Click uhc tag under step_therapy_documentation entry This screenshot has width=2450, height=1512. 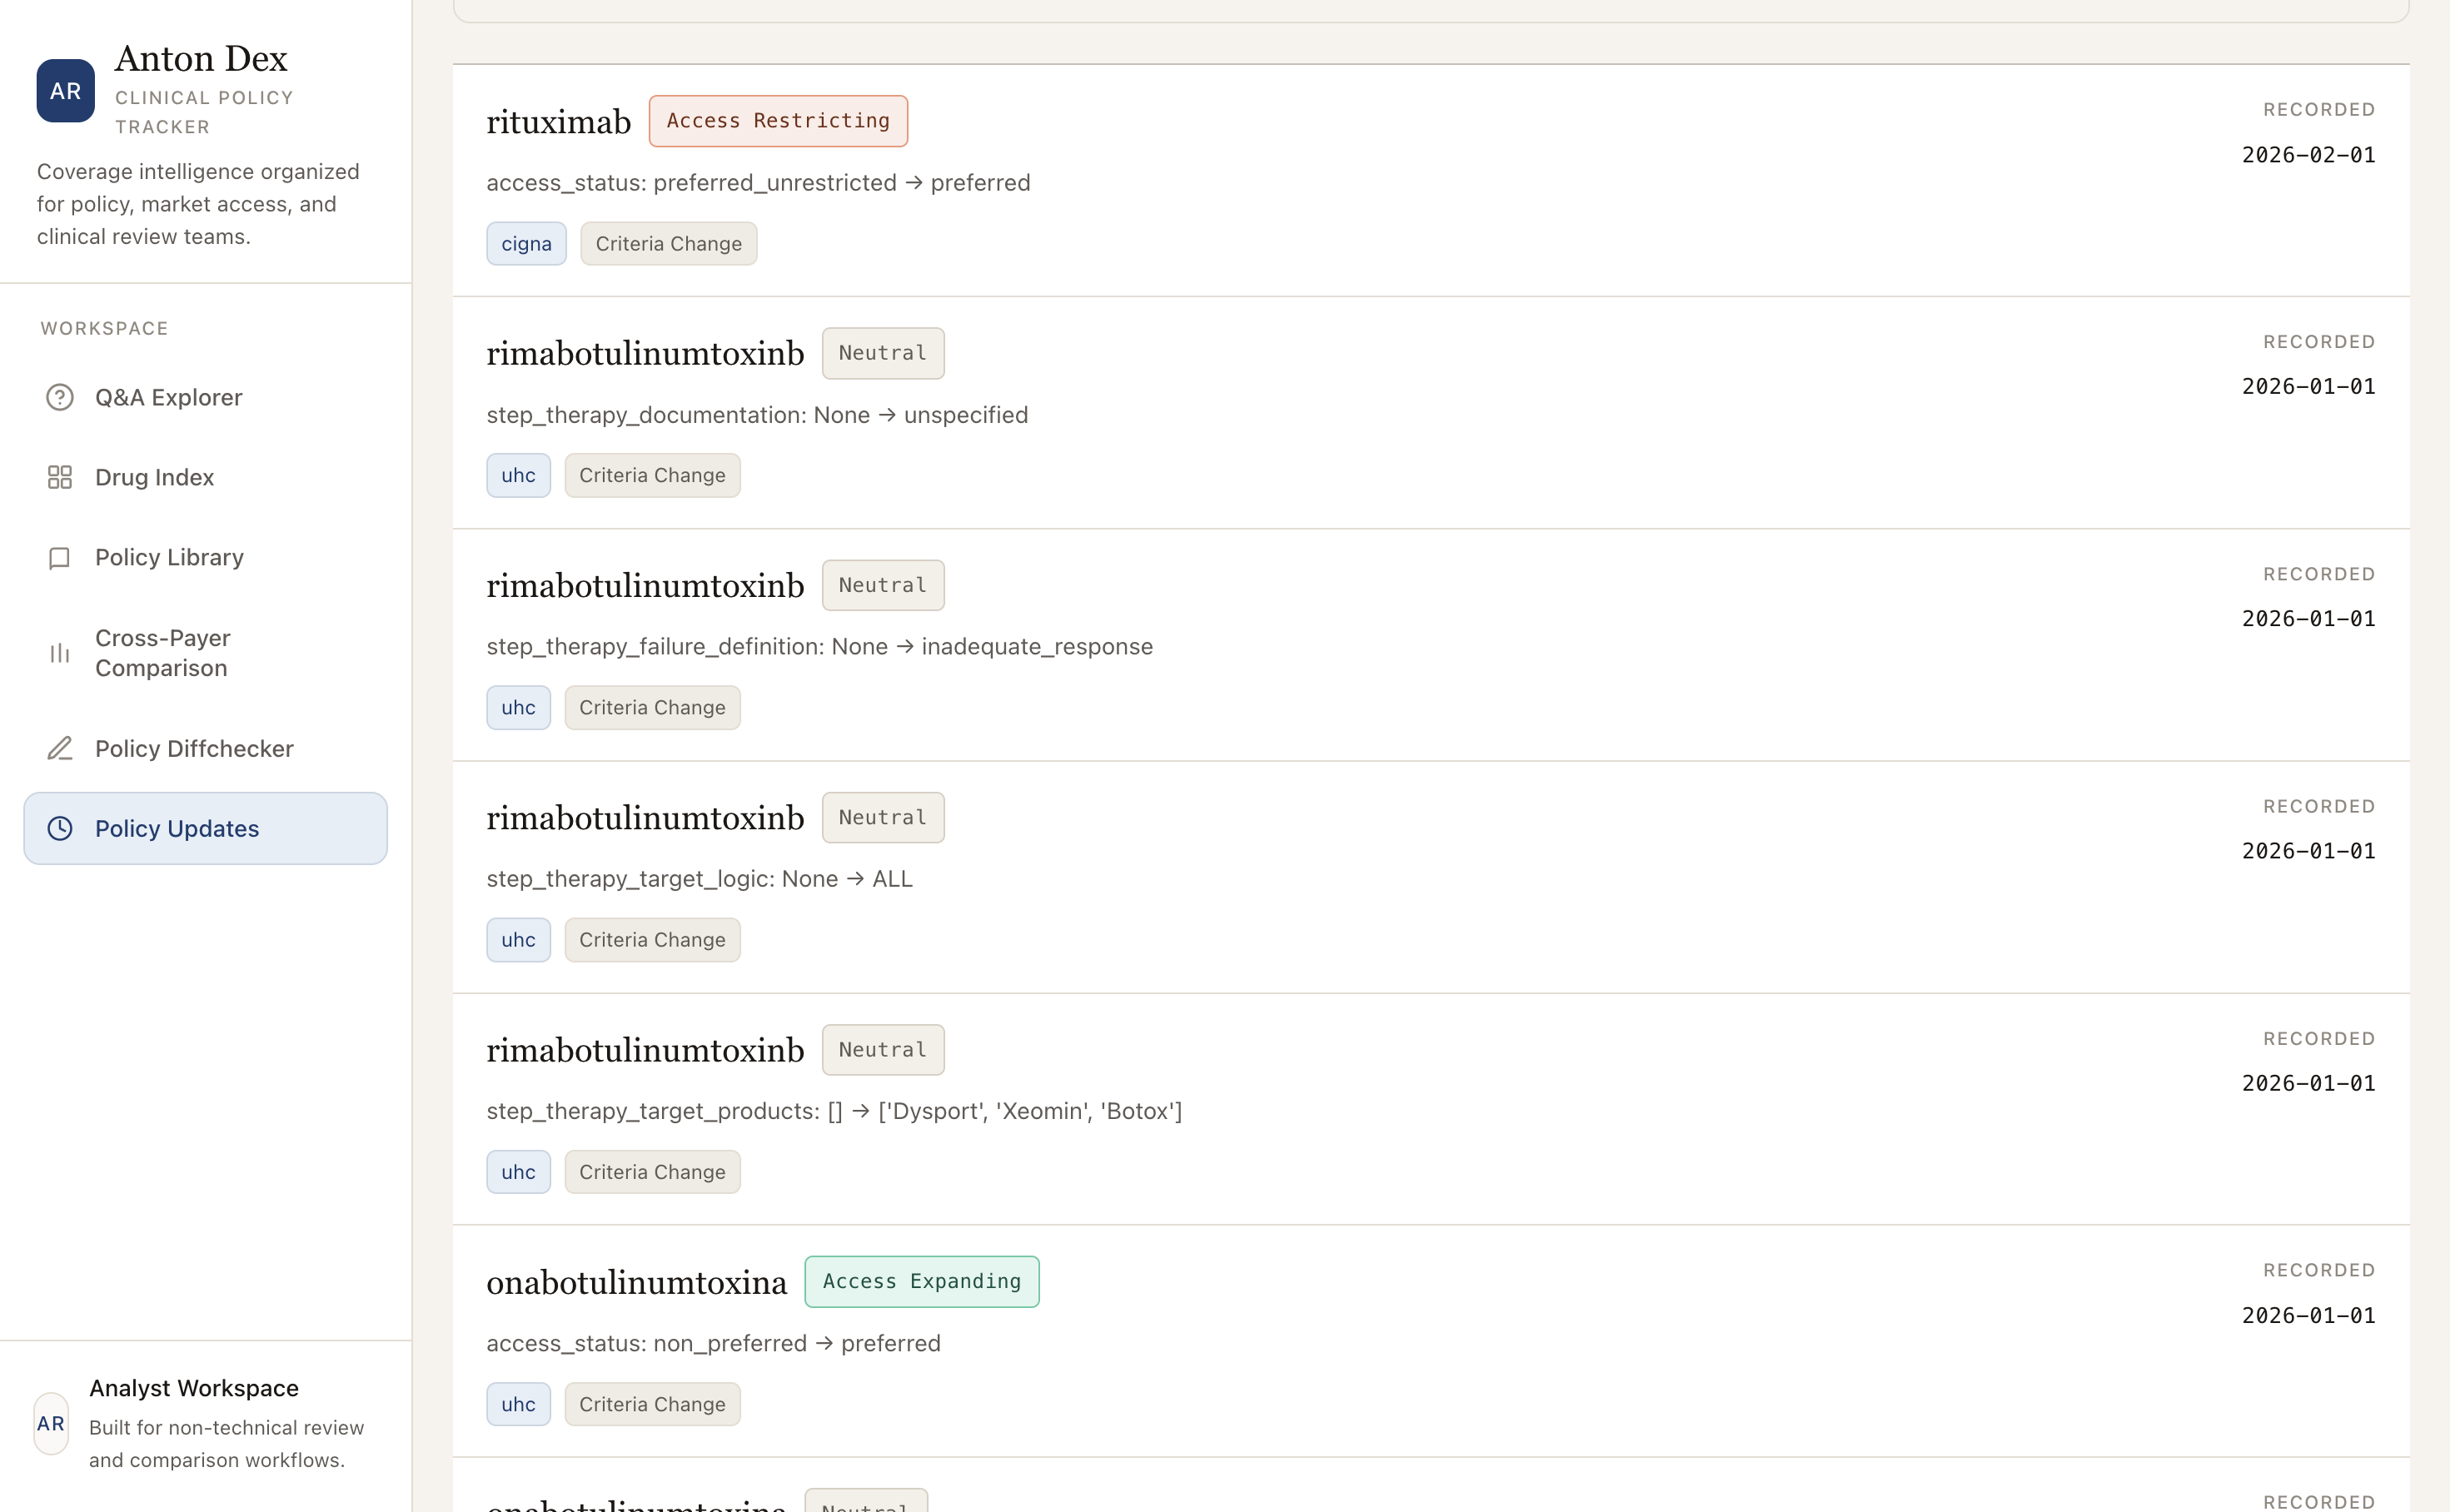[518, 475]
